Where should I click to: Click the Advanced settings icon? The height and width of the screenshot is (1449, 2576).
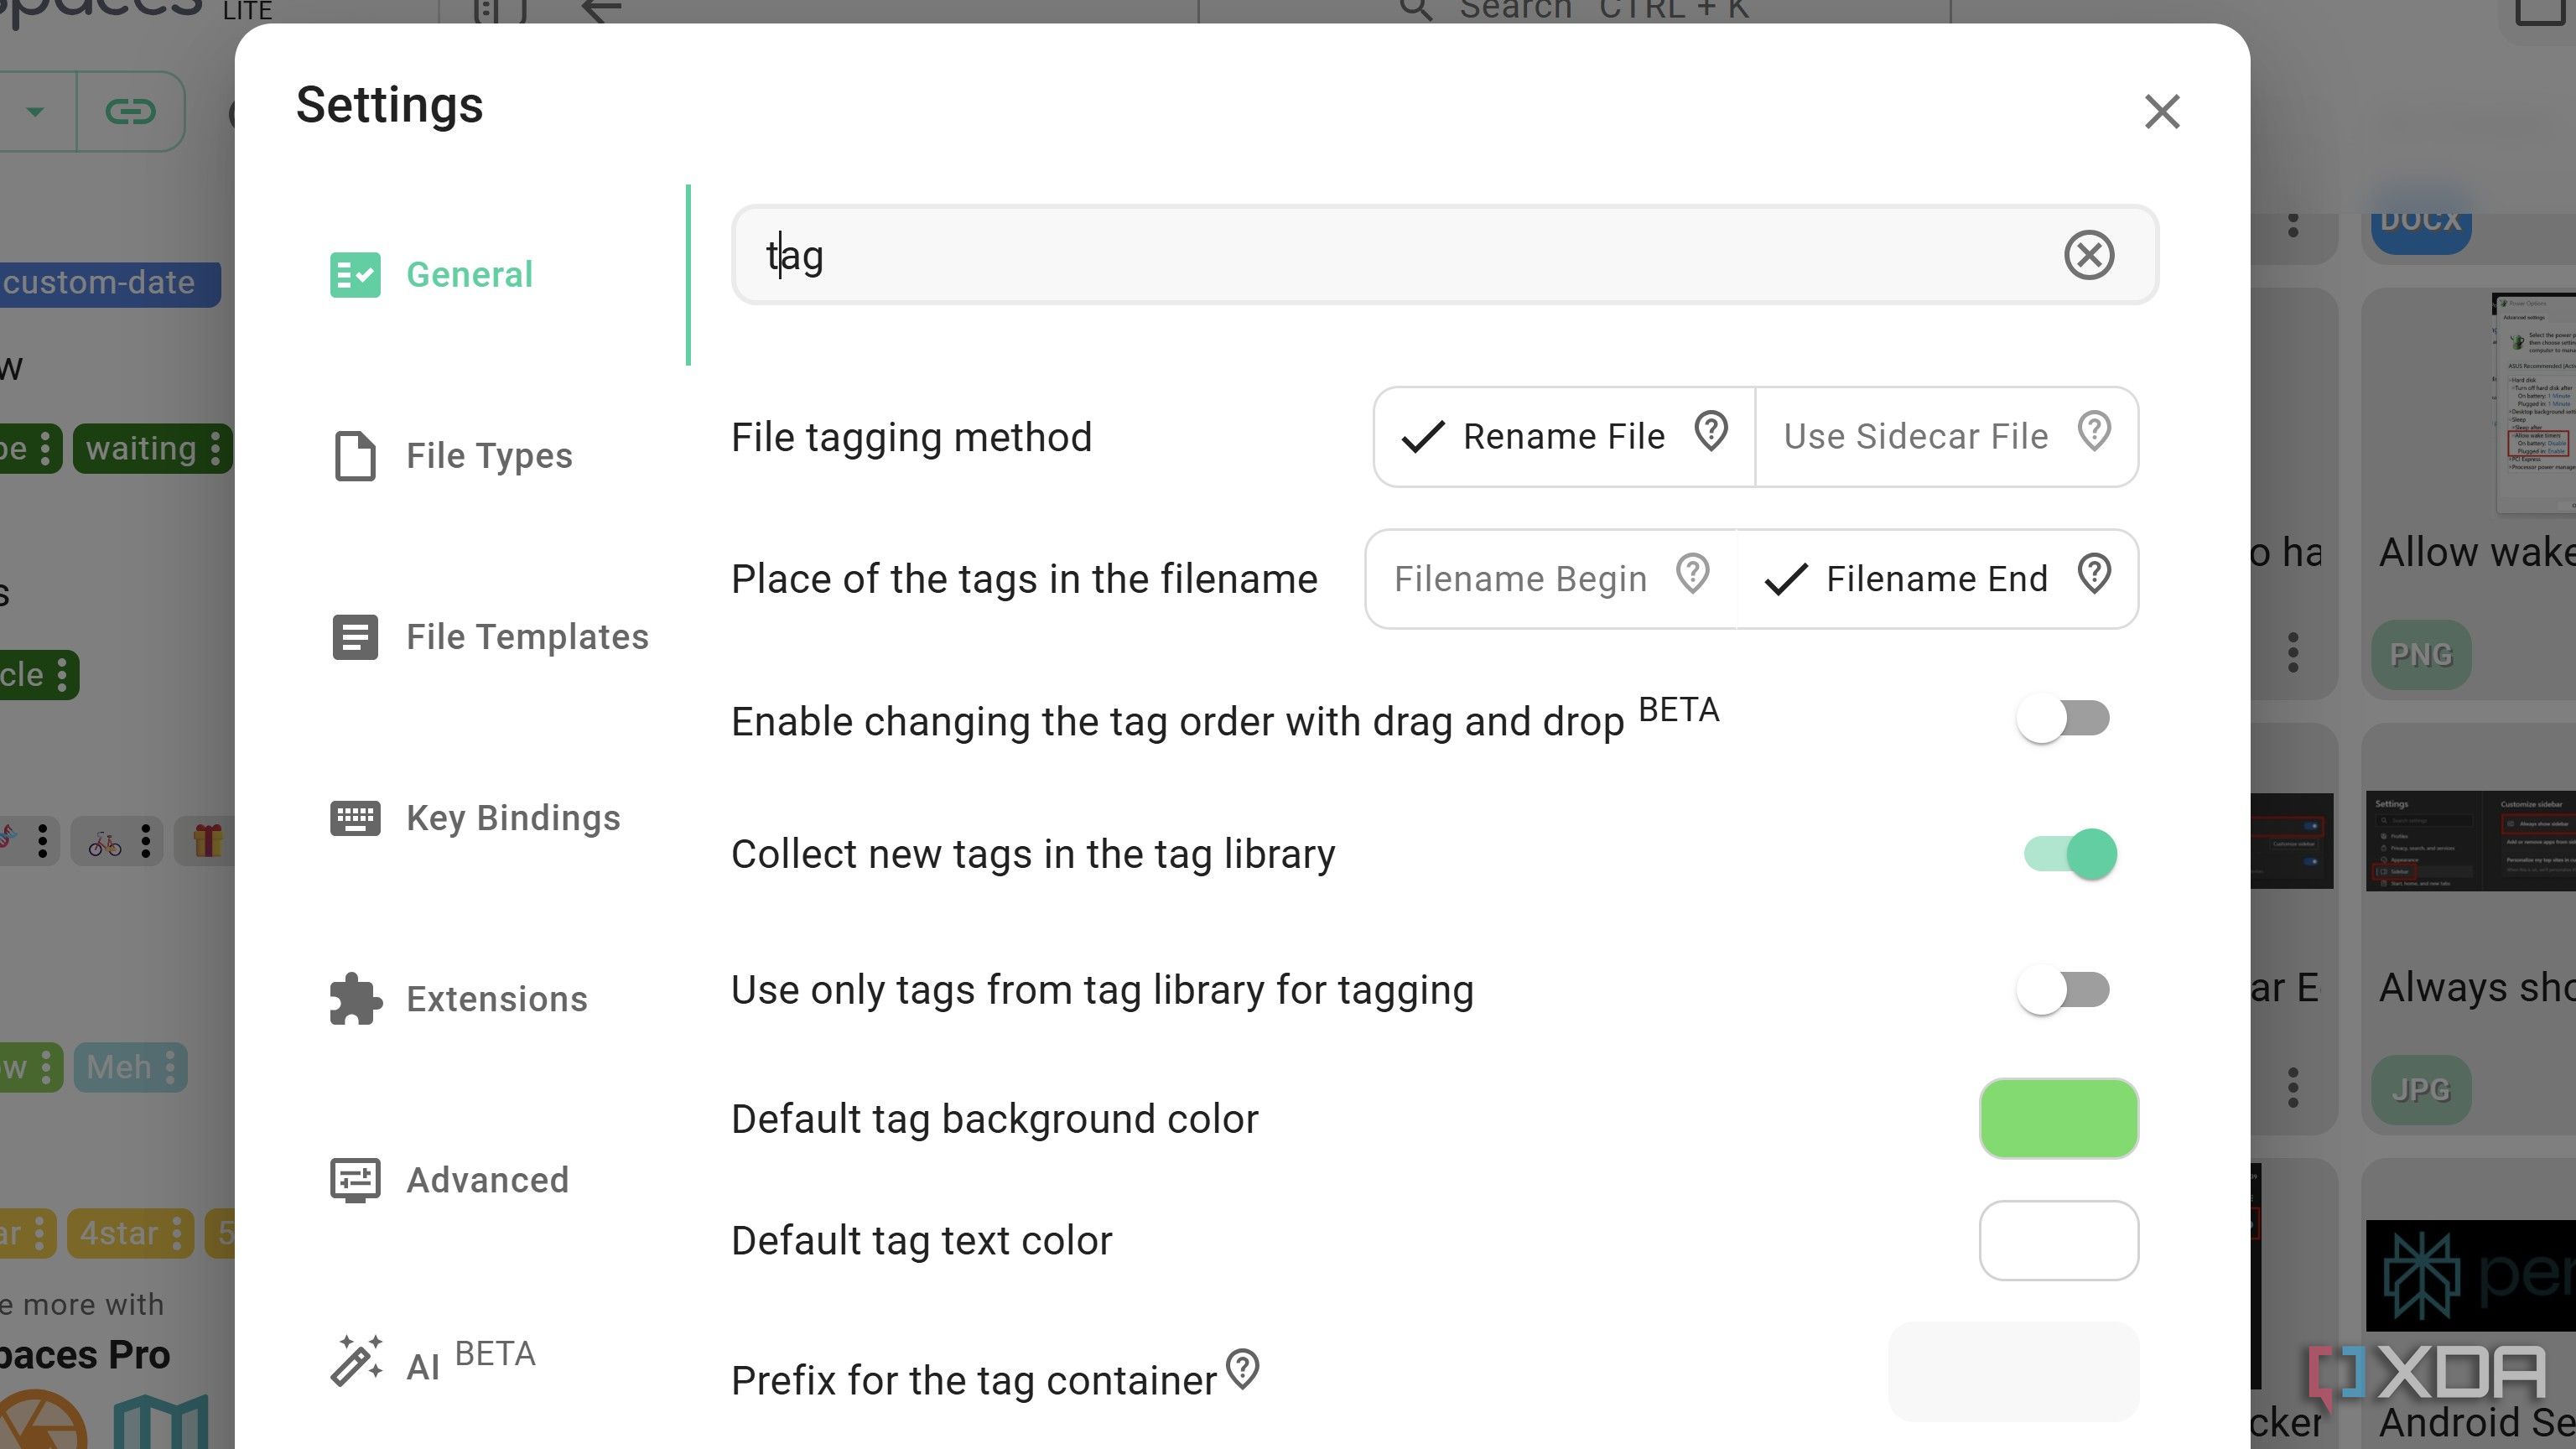355,1180
